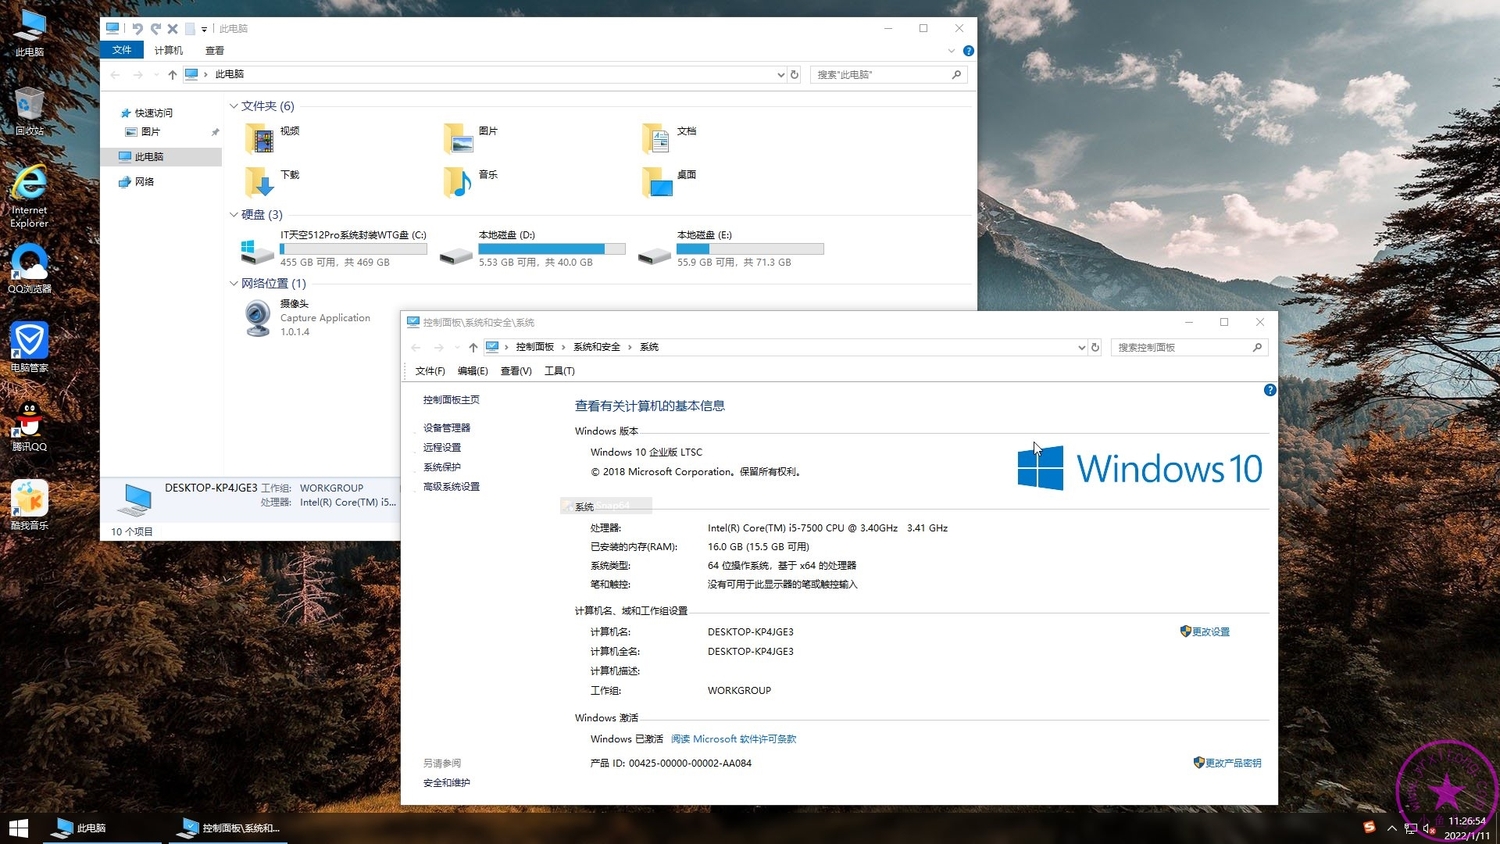
Task: Open the 查看 ribbon tab
Action: click(215, 50)
